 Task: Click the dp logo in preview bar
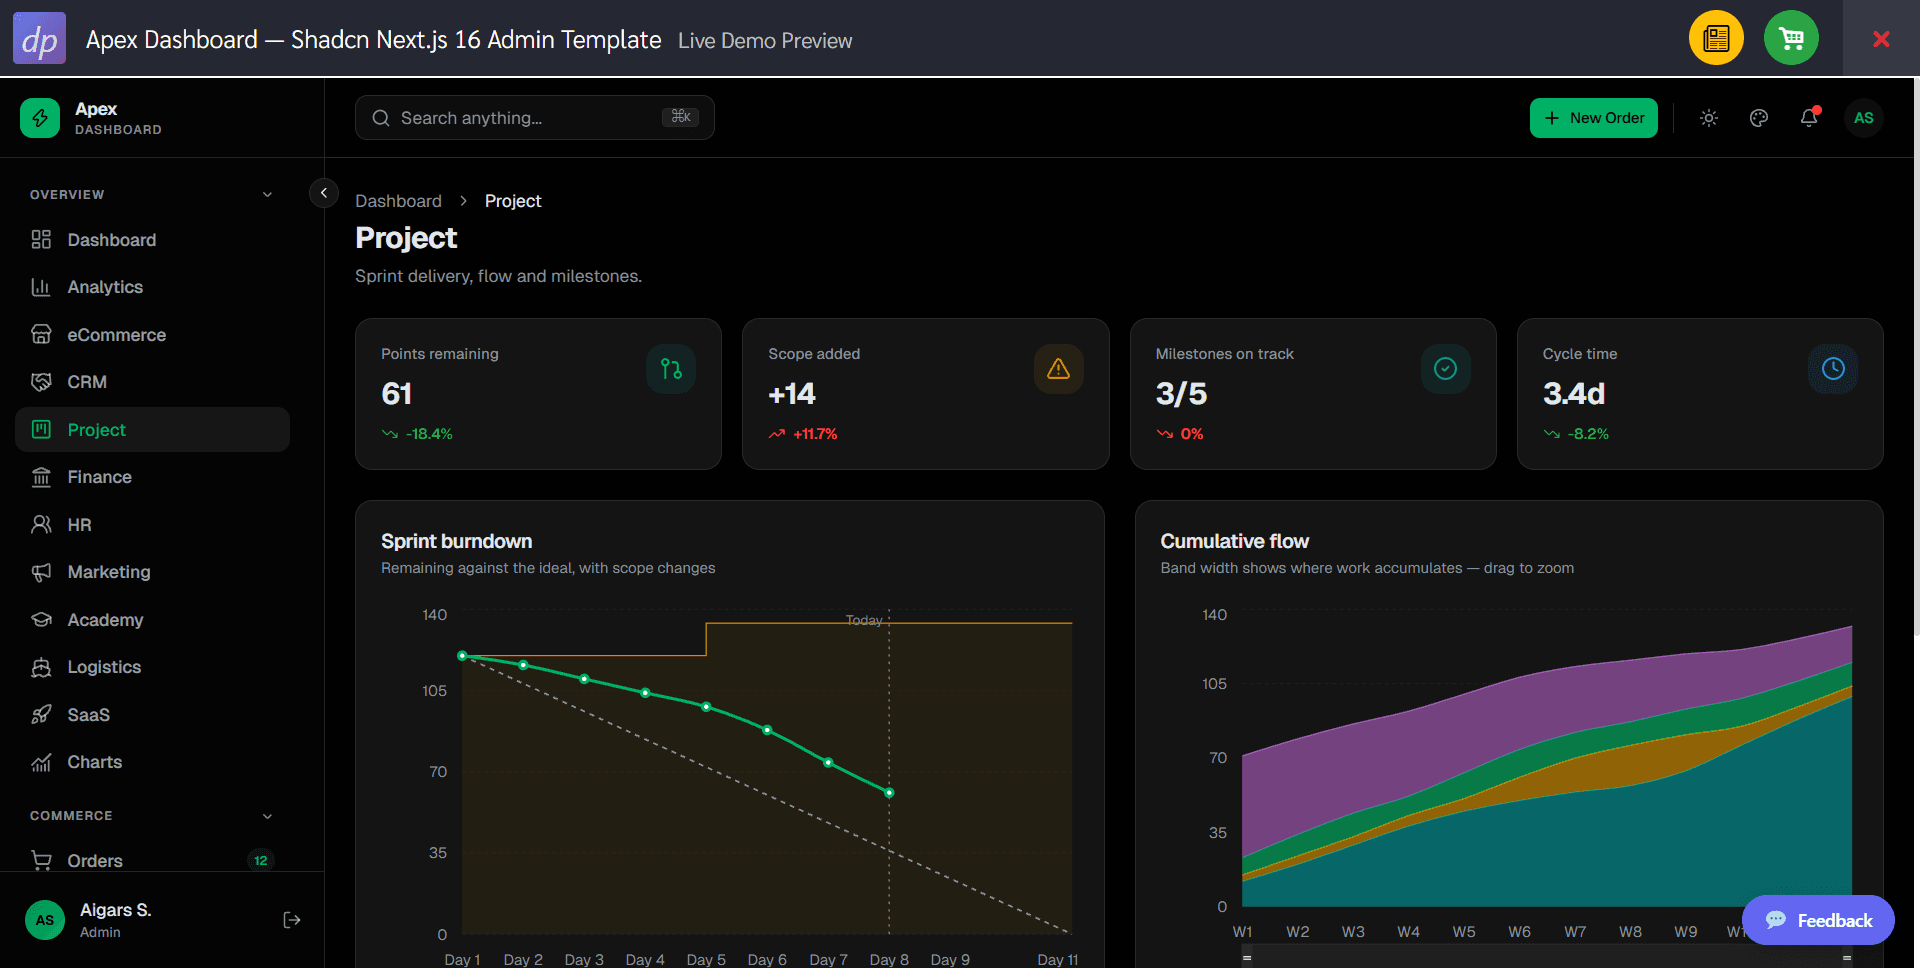click(x=39, y=38)
